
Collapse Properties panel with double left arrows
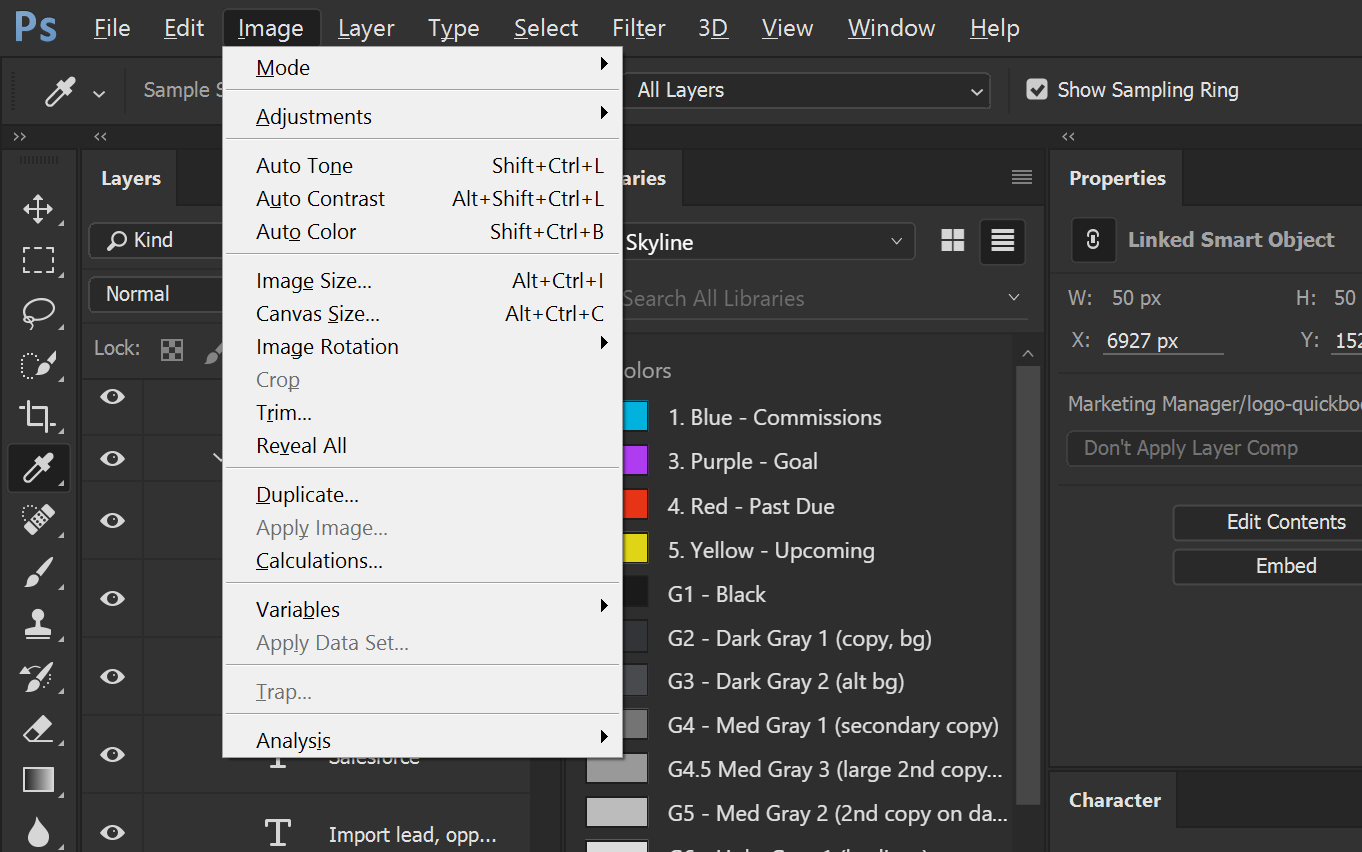[x=1069, y=136]
